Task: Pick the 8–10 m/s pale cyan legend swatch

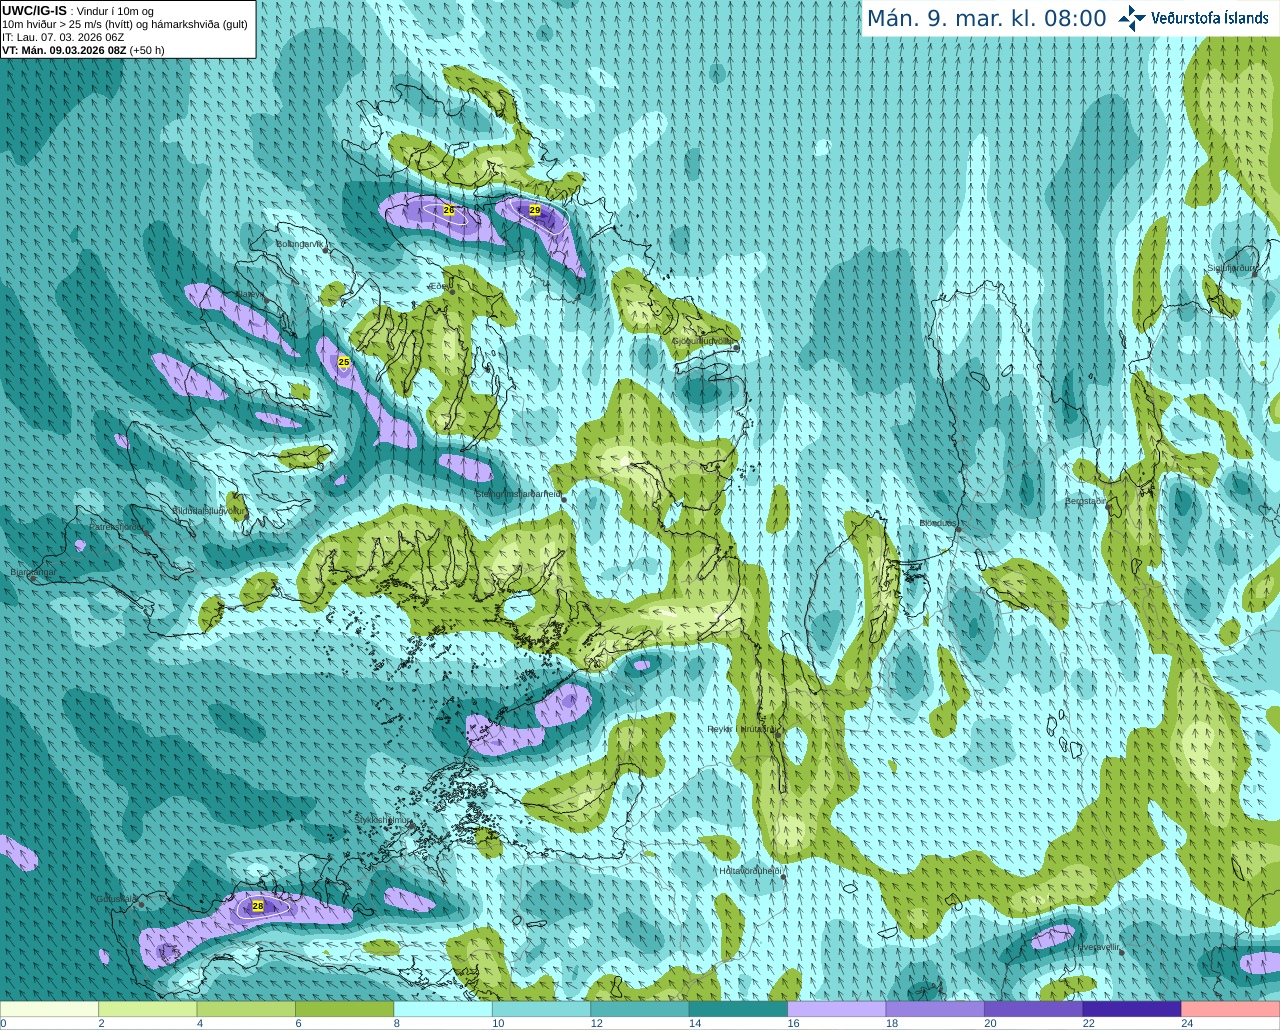Action: coord(443,1009)
